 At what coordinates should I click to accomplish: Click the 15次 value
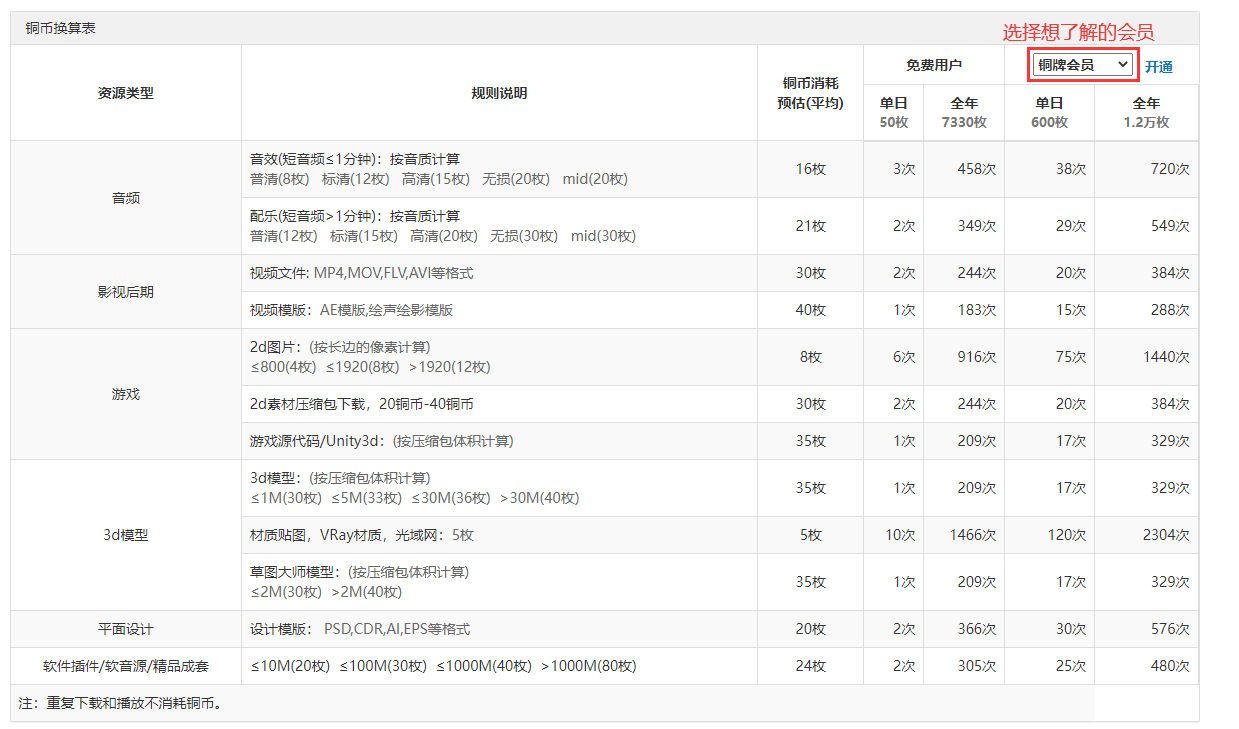point(1071,310)
